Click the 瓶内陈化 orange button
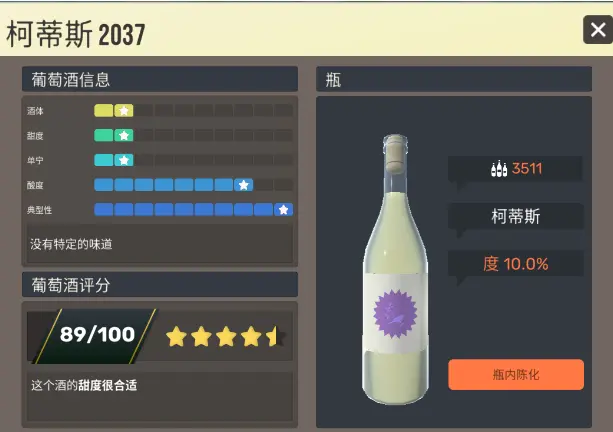Screen dimensions: 613x432 [x=516, y=375]
